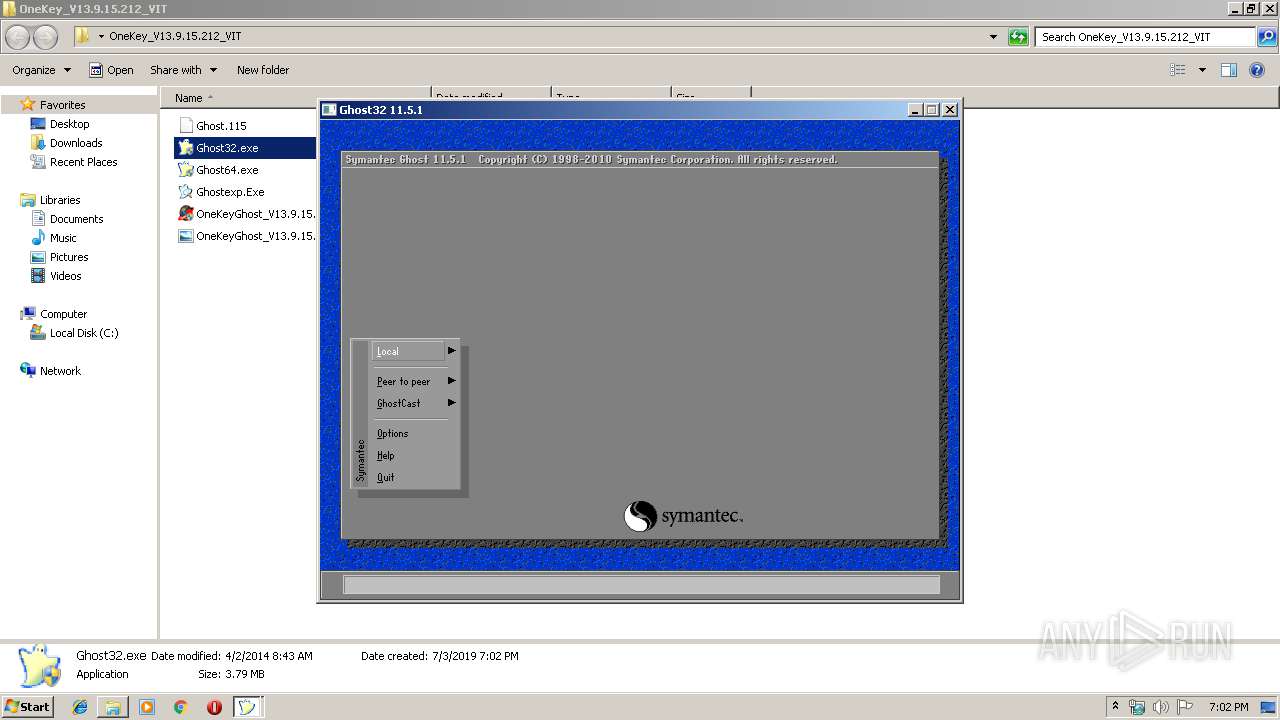Screen dimensions: 1280x720
Task: Open Action Center flag icon
Action: [1186, 707]
